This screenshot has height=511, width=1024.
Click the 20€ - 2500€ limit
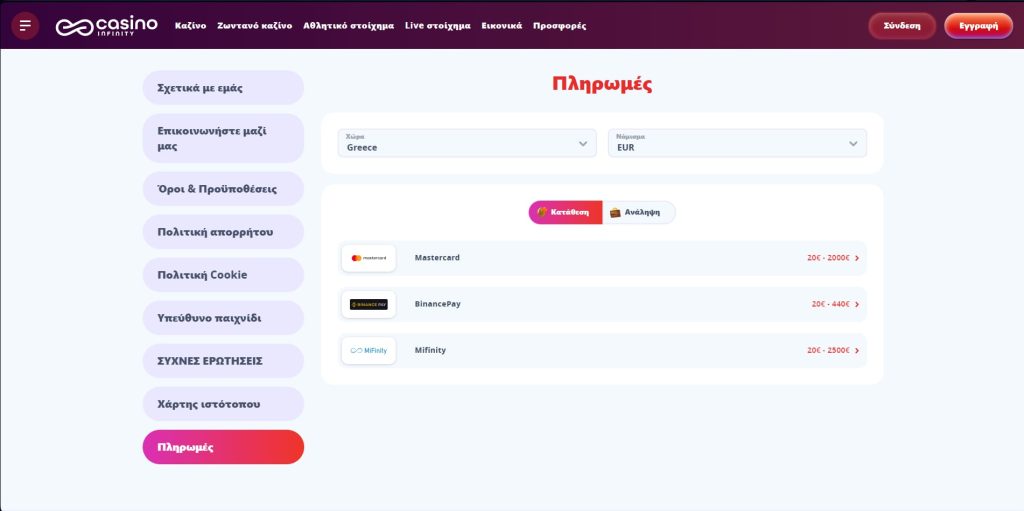pyautogui.click(x=828, y=351)
